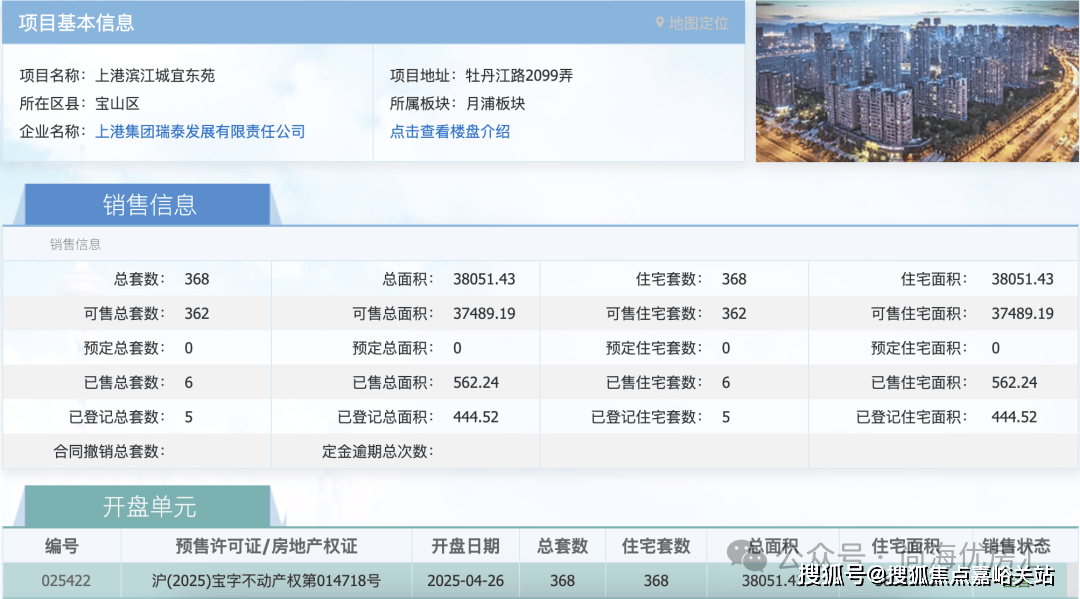Click the night cityscape project photo

point(917,81)
